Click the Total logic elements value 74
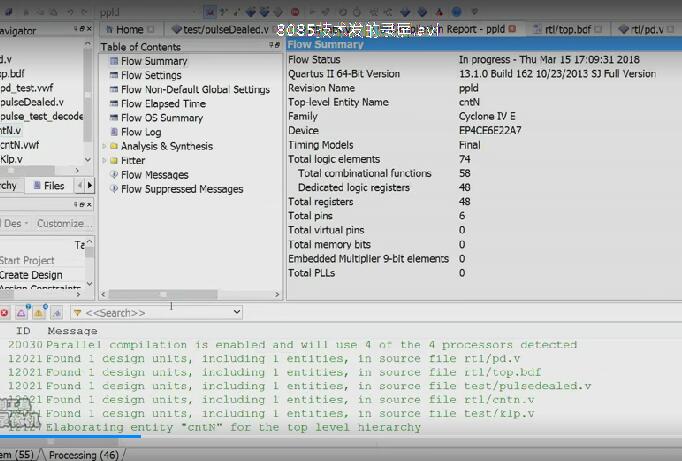The height and width of the screenshot is (461, 682). [x=465, y=159]
